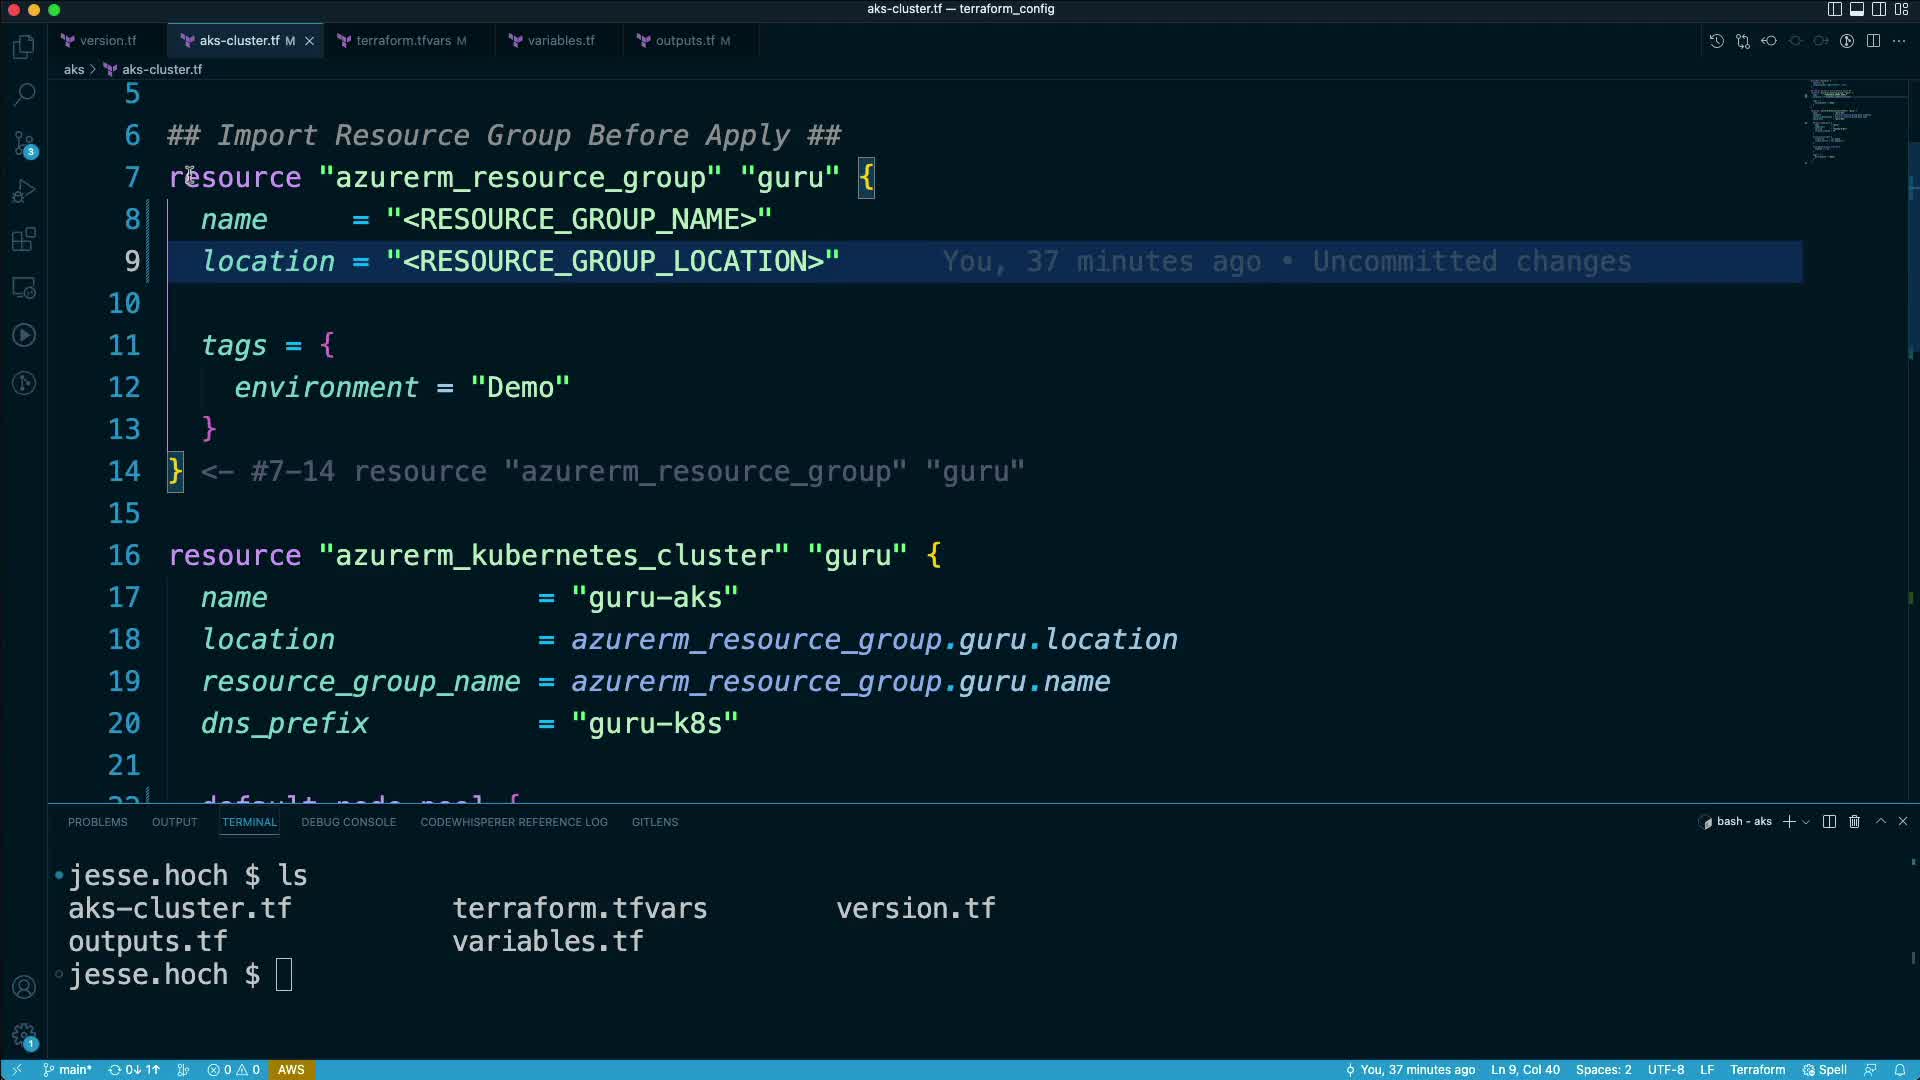The height and width of the screenshot is (1080, 1920).
Task: Maximize terminal panel with chevron up
Action: coord(1880,821)
